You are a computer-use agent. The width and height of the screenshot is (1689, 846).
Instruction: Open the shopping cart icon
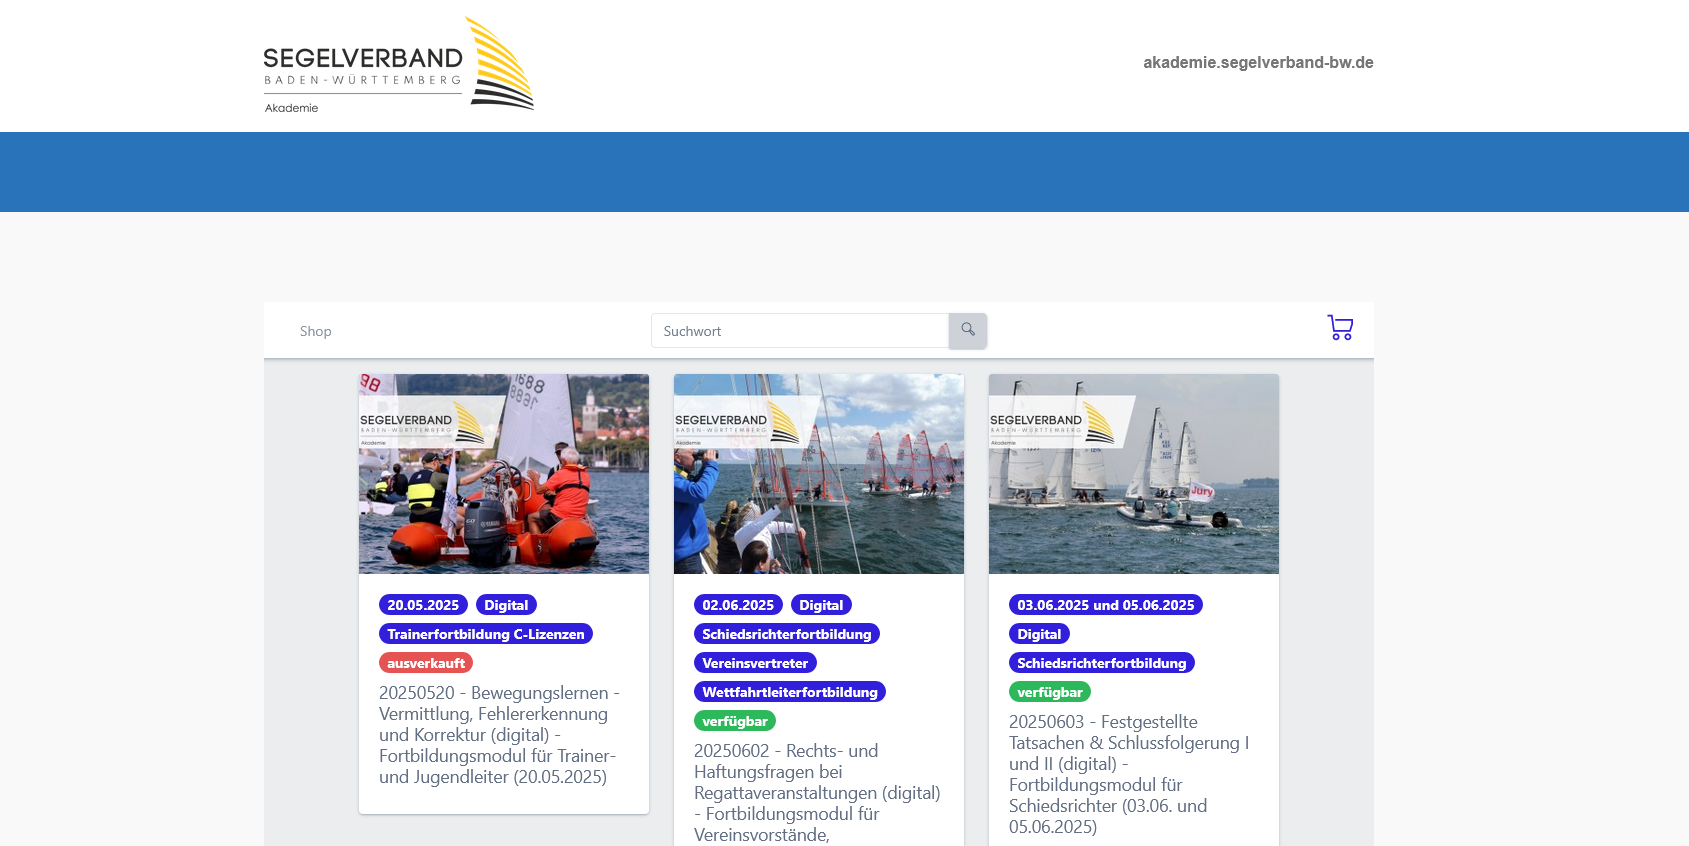[1340, 328]
